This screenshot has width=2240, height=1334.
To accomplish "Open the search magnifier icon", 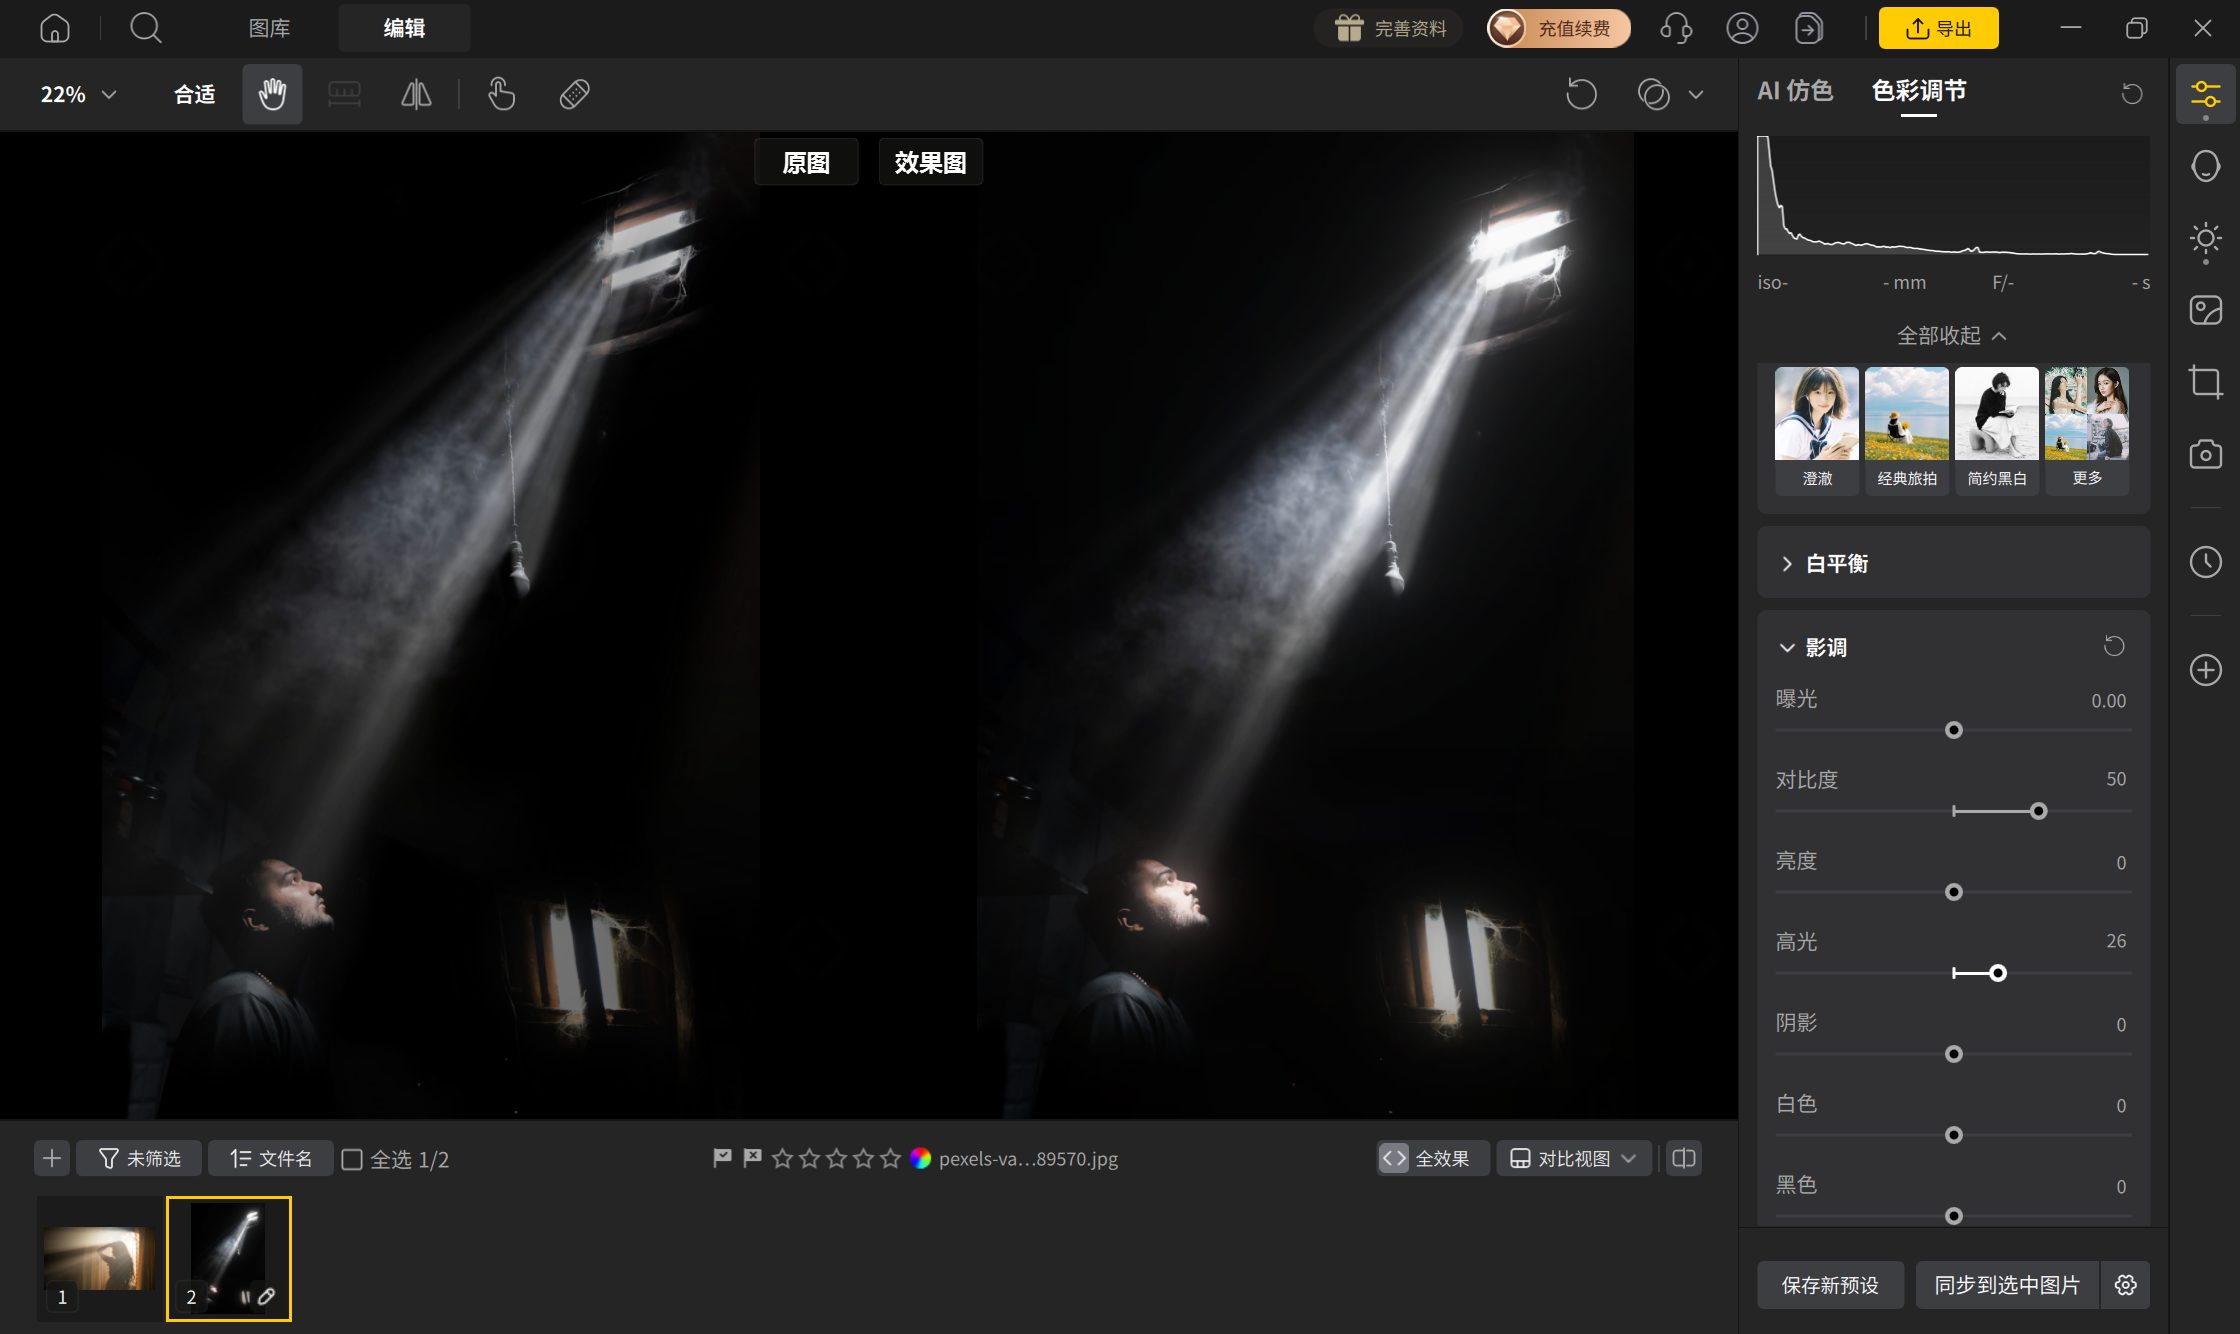I will click(x=146, y=28).
